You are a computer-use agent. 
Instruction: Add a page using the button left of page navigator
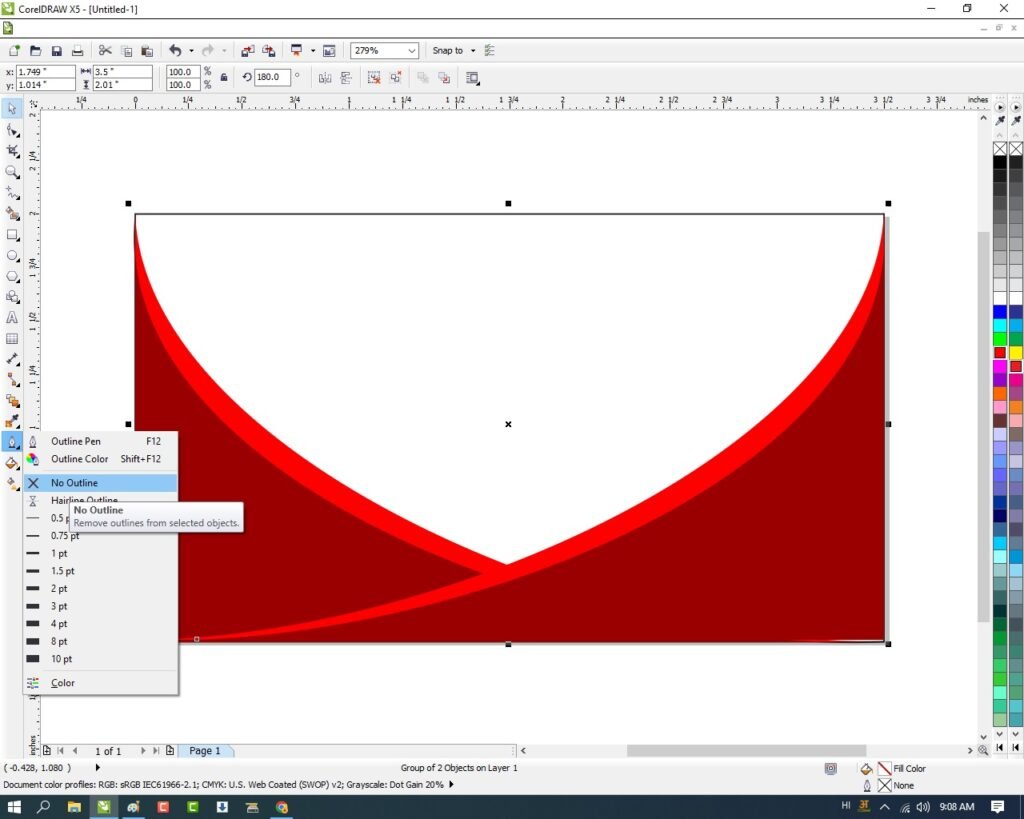[47, 750]
